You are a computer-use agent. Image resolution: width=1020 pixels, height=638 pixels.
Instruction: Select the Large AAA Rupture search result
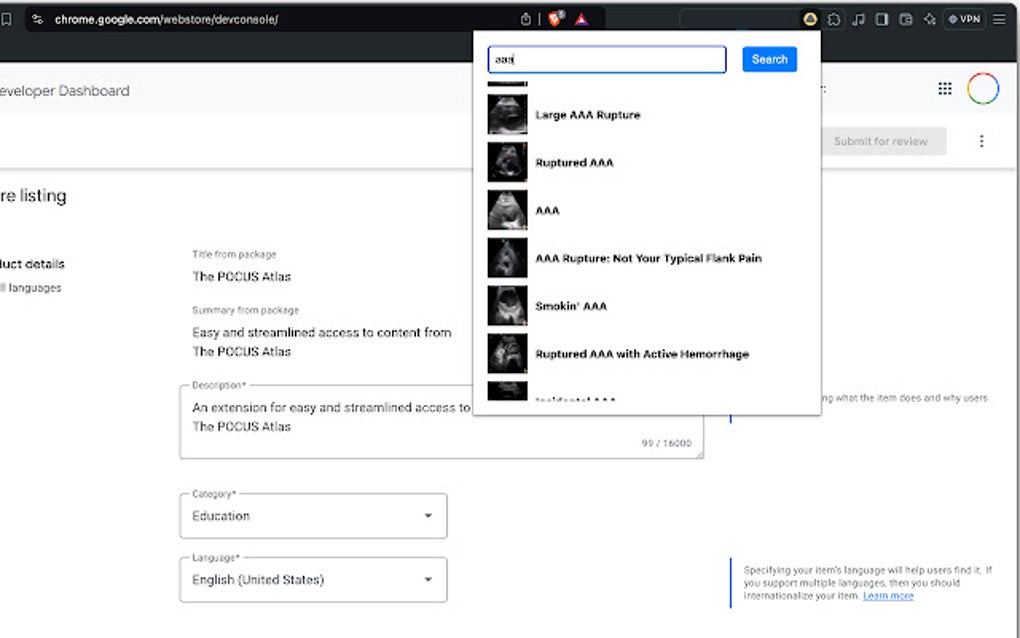(588, 114)
